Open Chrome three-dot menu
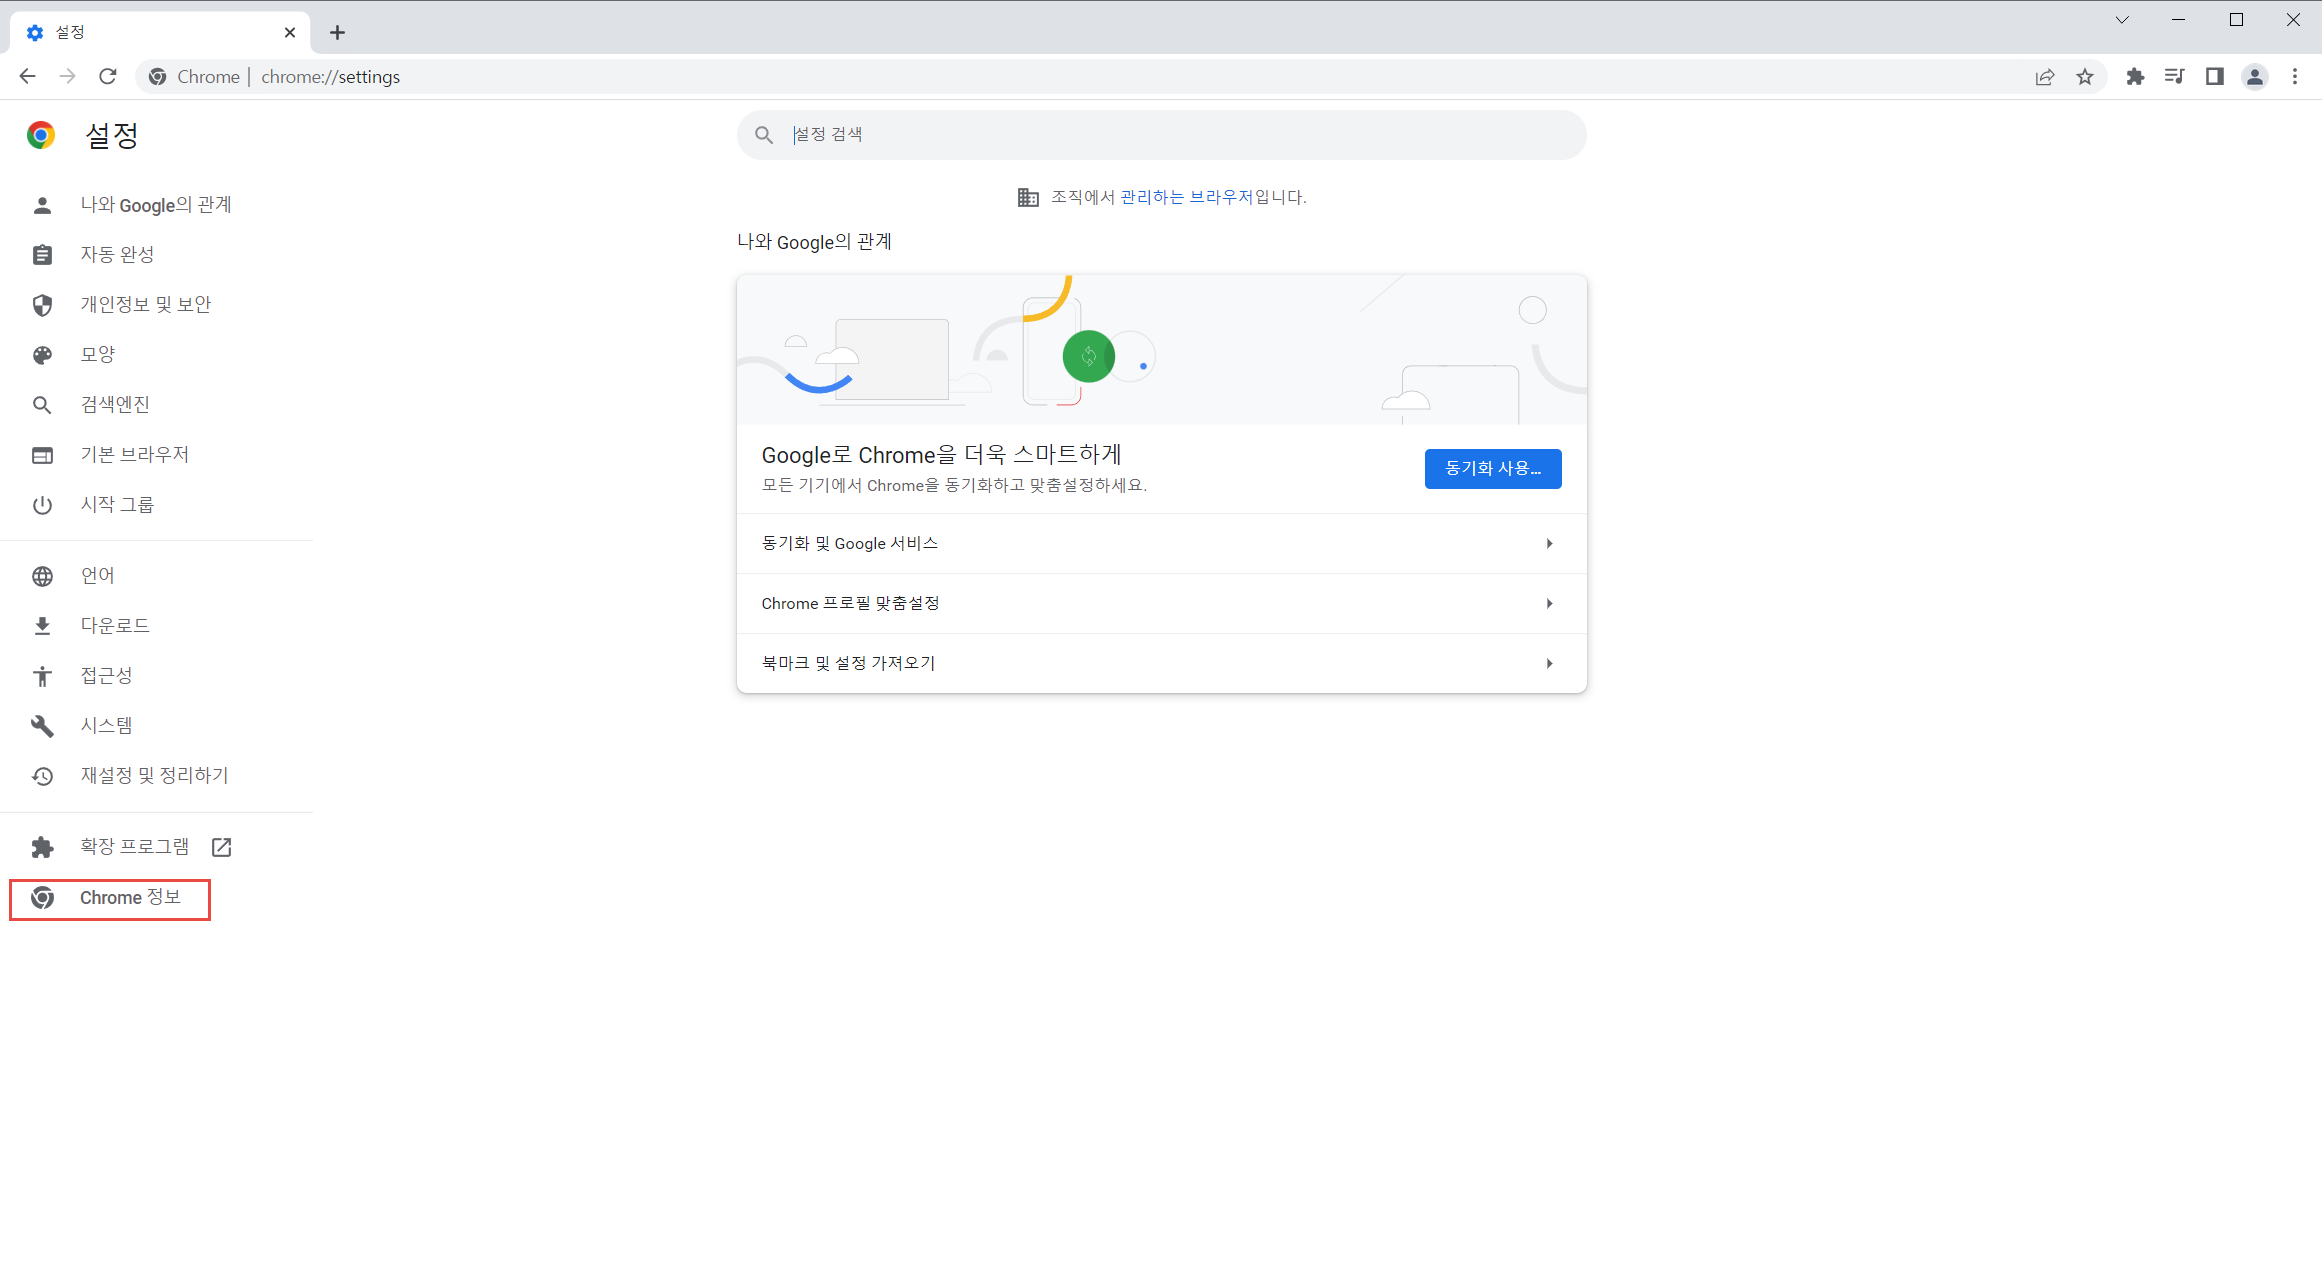Viewport: 2322px width, 1281px height. 2295,76
